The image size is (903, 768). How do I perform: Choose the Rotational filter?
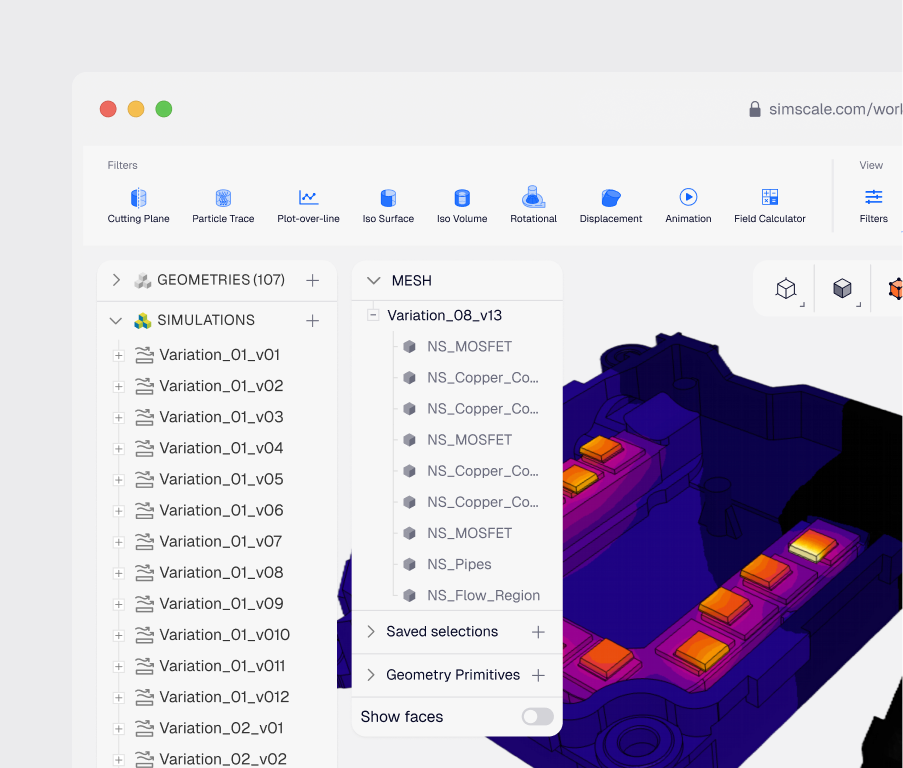tap(533, 206)
